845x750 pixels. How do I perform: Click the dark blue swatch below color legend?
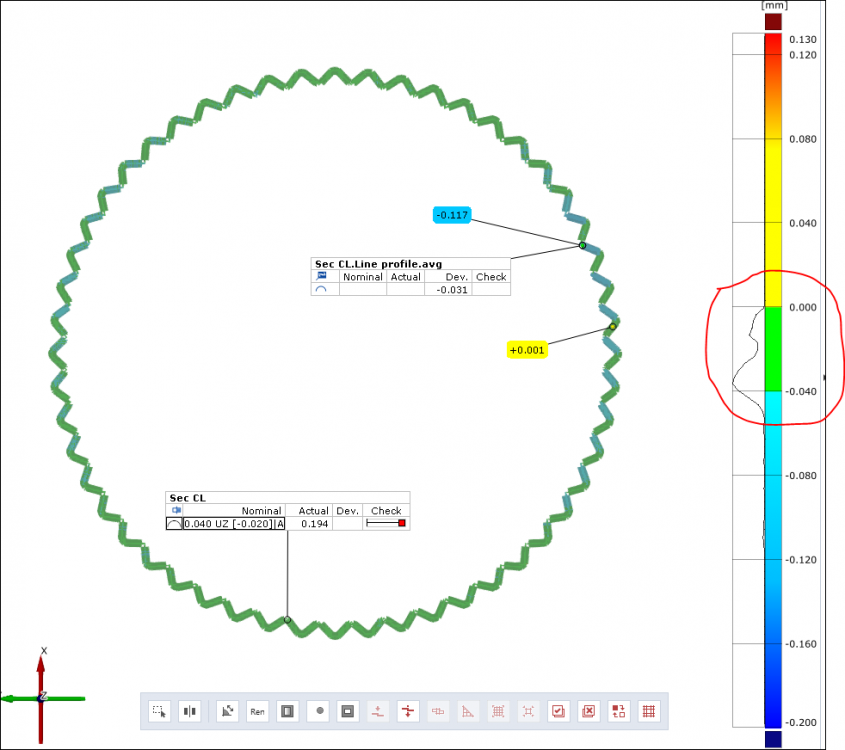[x=772, y=739]
